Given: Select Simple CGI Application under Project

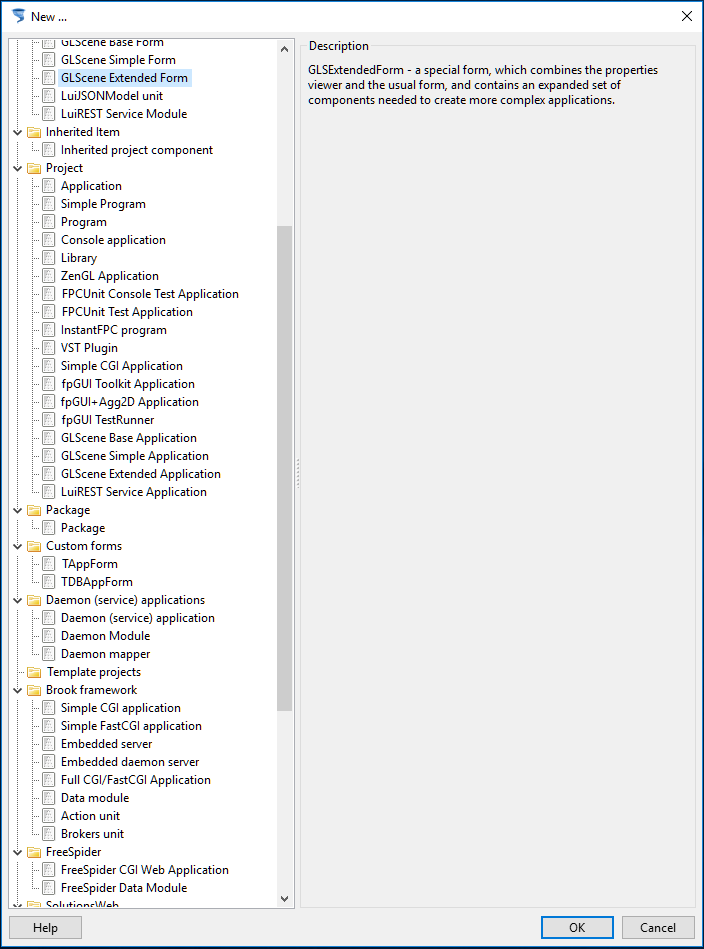Looking at the screenshot, I should [x=122, y=366].
